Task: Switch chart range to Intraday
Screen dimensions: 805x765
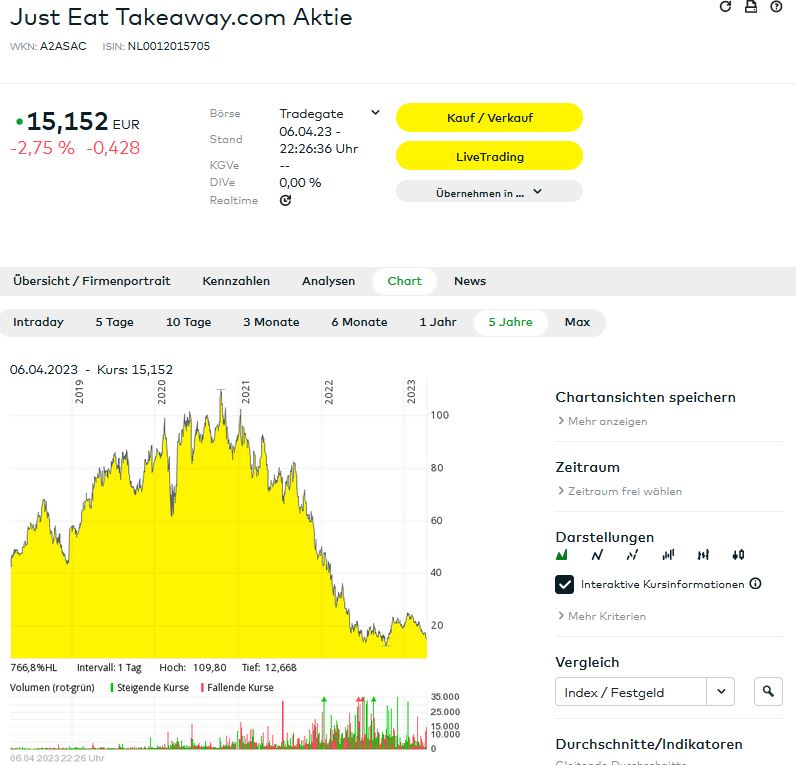Action: (x=38, y=322)
